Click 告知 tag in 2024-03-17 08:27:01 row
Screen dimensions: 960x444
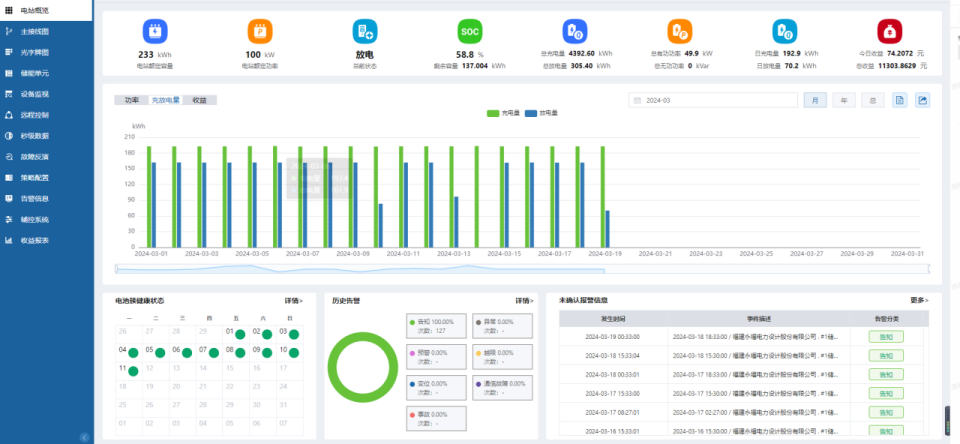click(x=886, y=413)
